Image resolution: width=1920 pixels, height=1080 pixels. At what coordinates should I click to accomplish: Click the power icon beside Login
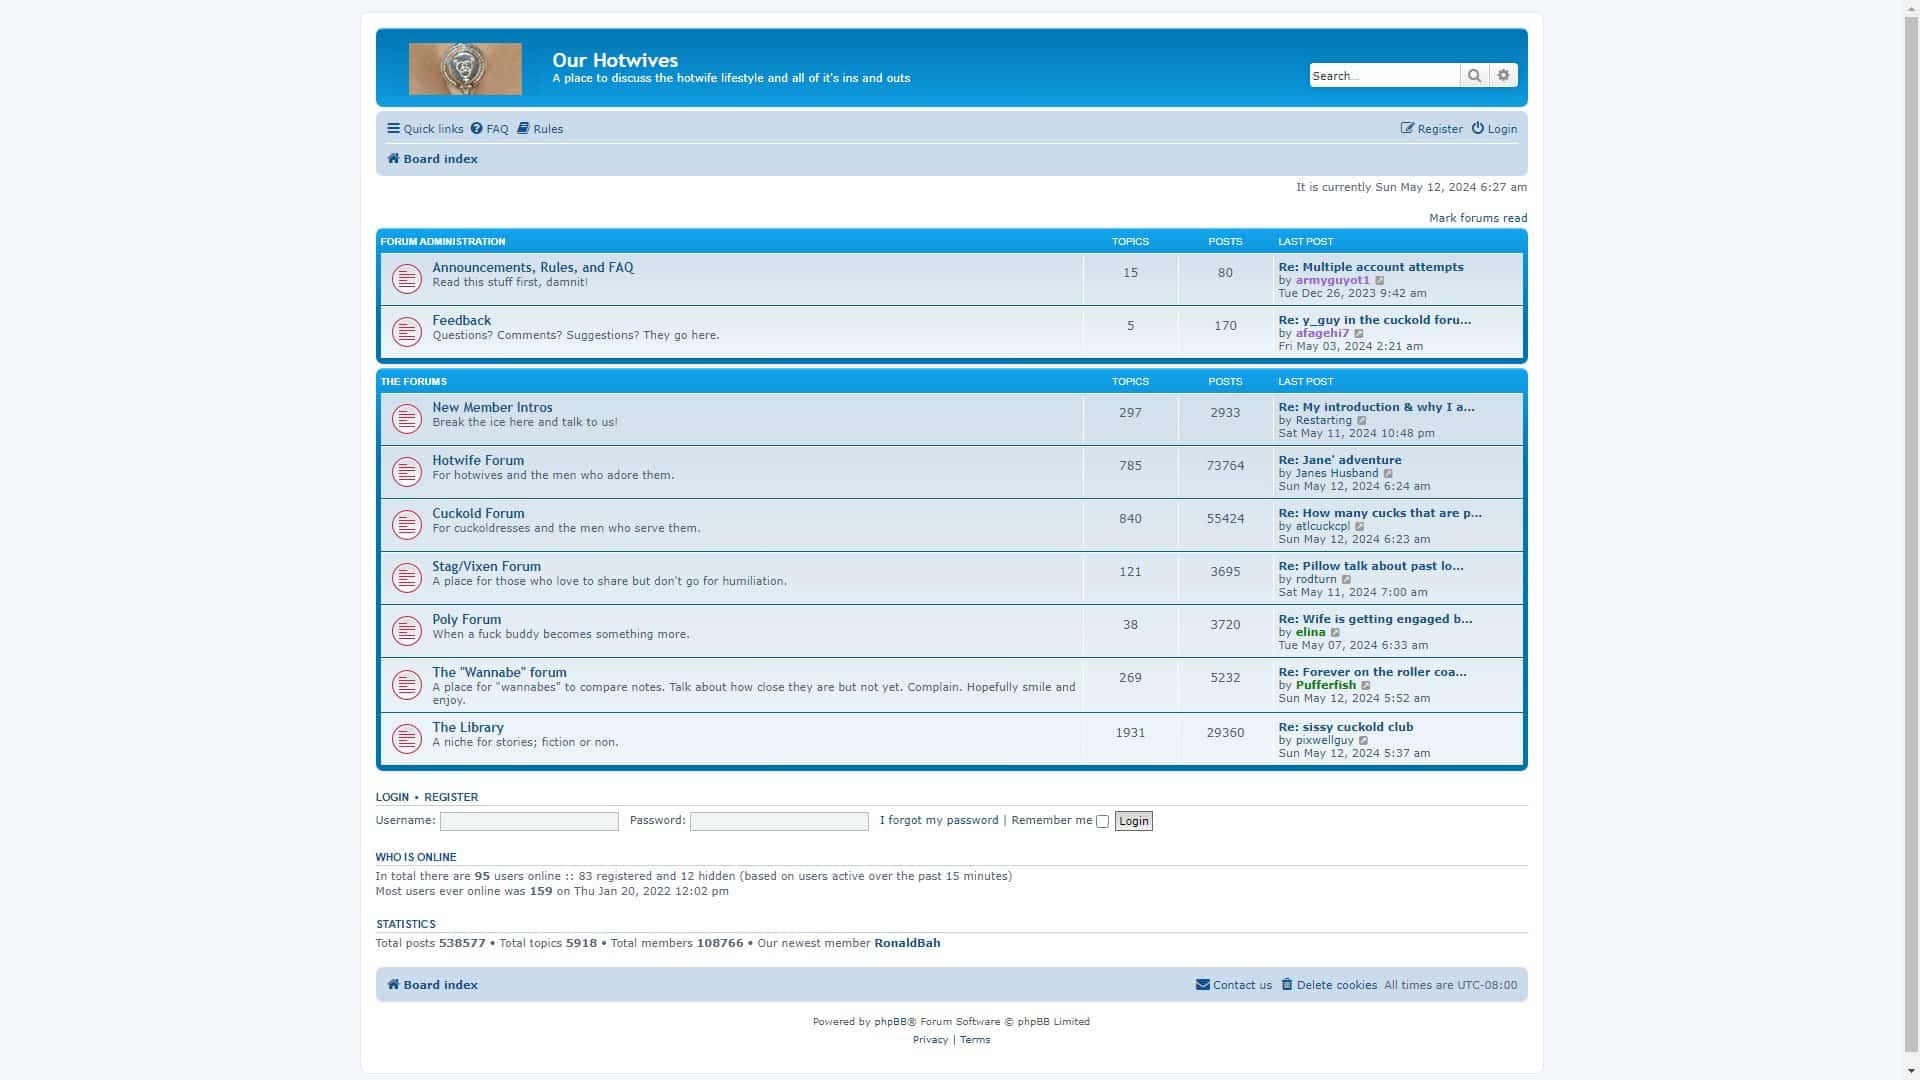(1477, 128)
